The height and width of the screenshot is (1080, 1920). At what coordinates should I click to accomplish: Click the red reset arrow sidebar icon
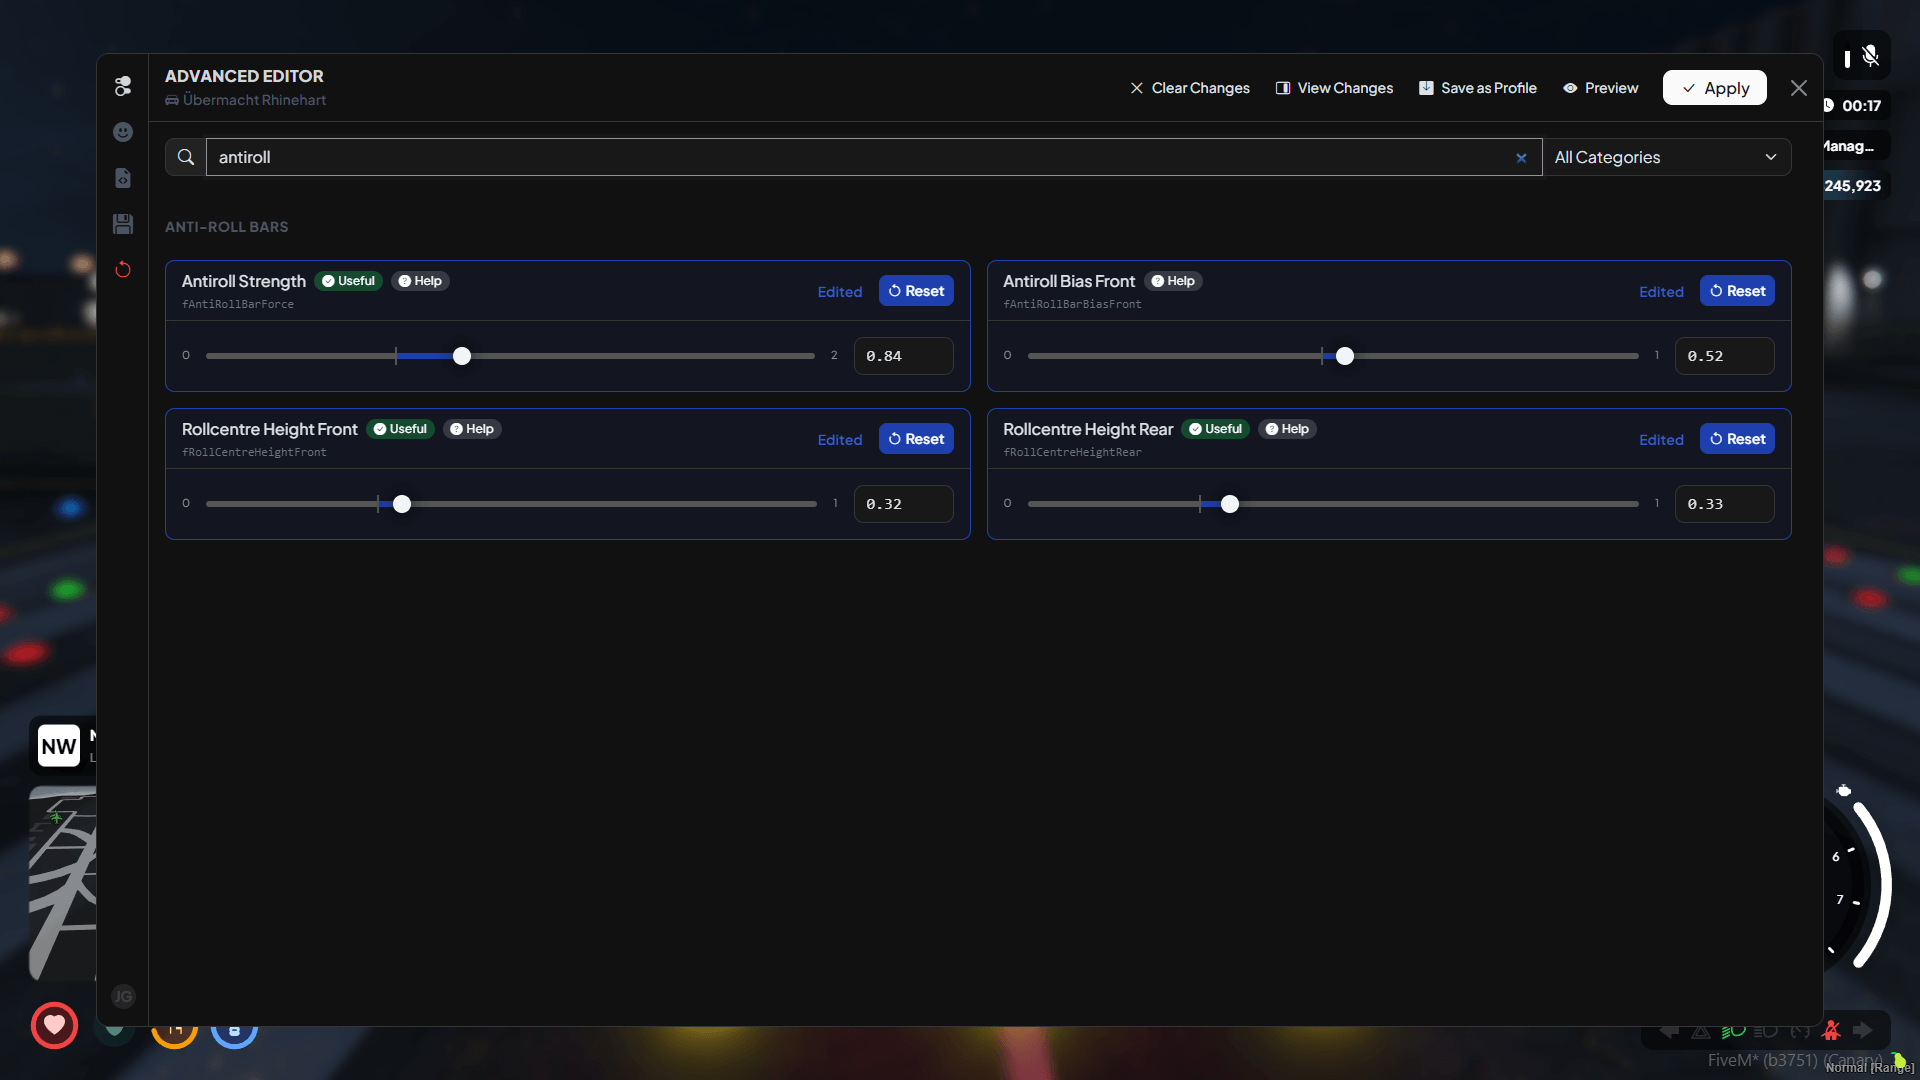[123, 270]
